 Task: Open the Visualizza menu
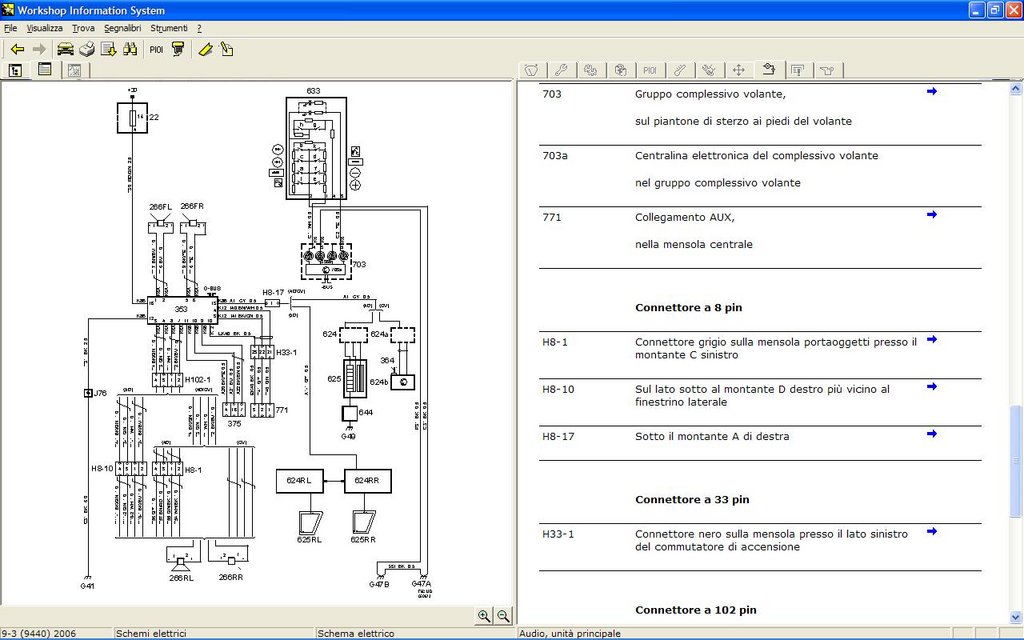44,28
